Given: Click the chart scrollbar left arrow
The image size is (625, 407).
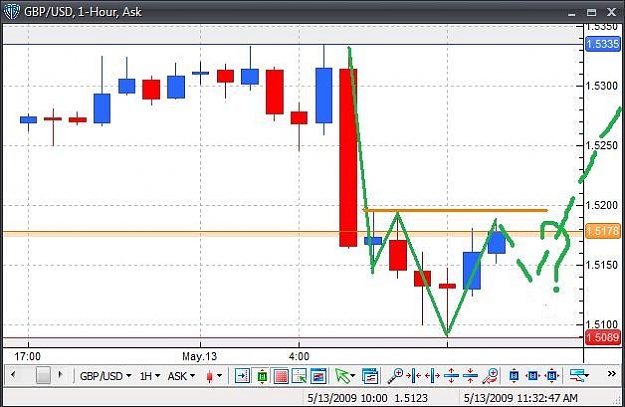Looking at the screenshot, I should [13, 375].
